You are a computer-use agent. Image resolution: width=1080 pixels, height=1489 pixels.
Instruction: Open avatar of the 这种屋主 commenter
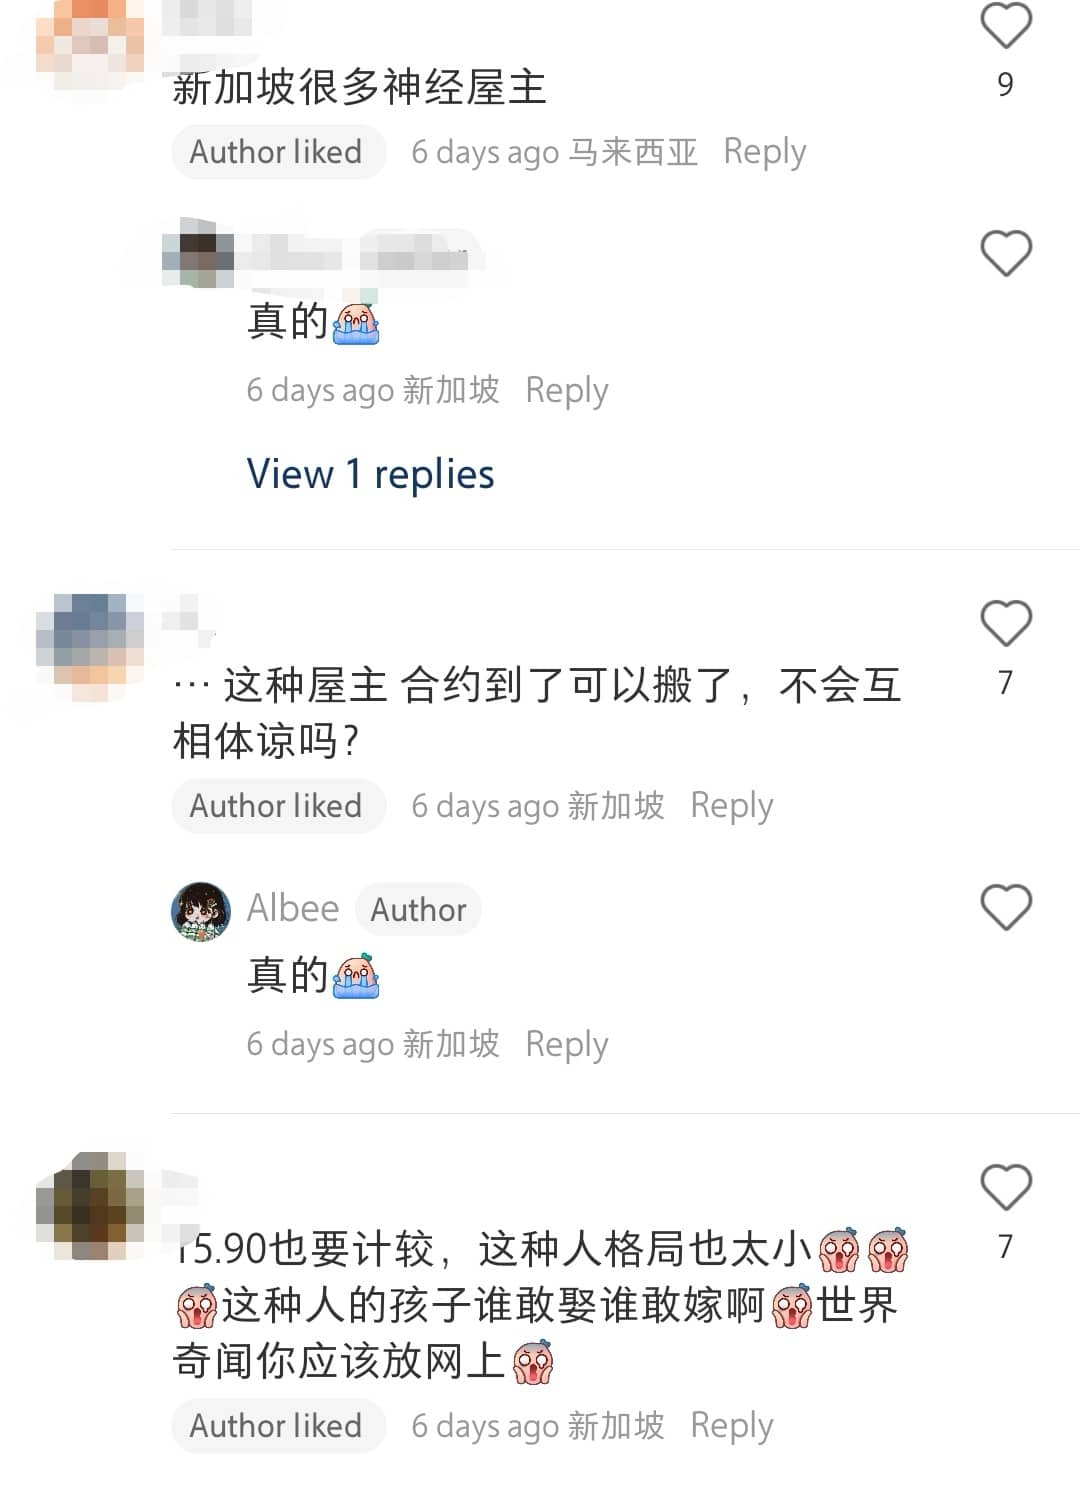[90, 646]
